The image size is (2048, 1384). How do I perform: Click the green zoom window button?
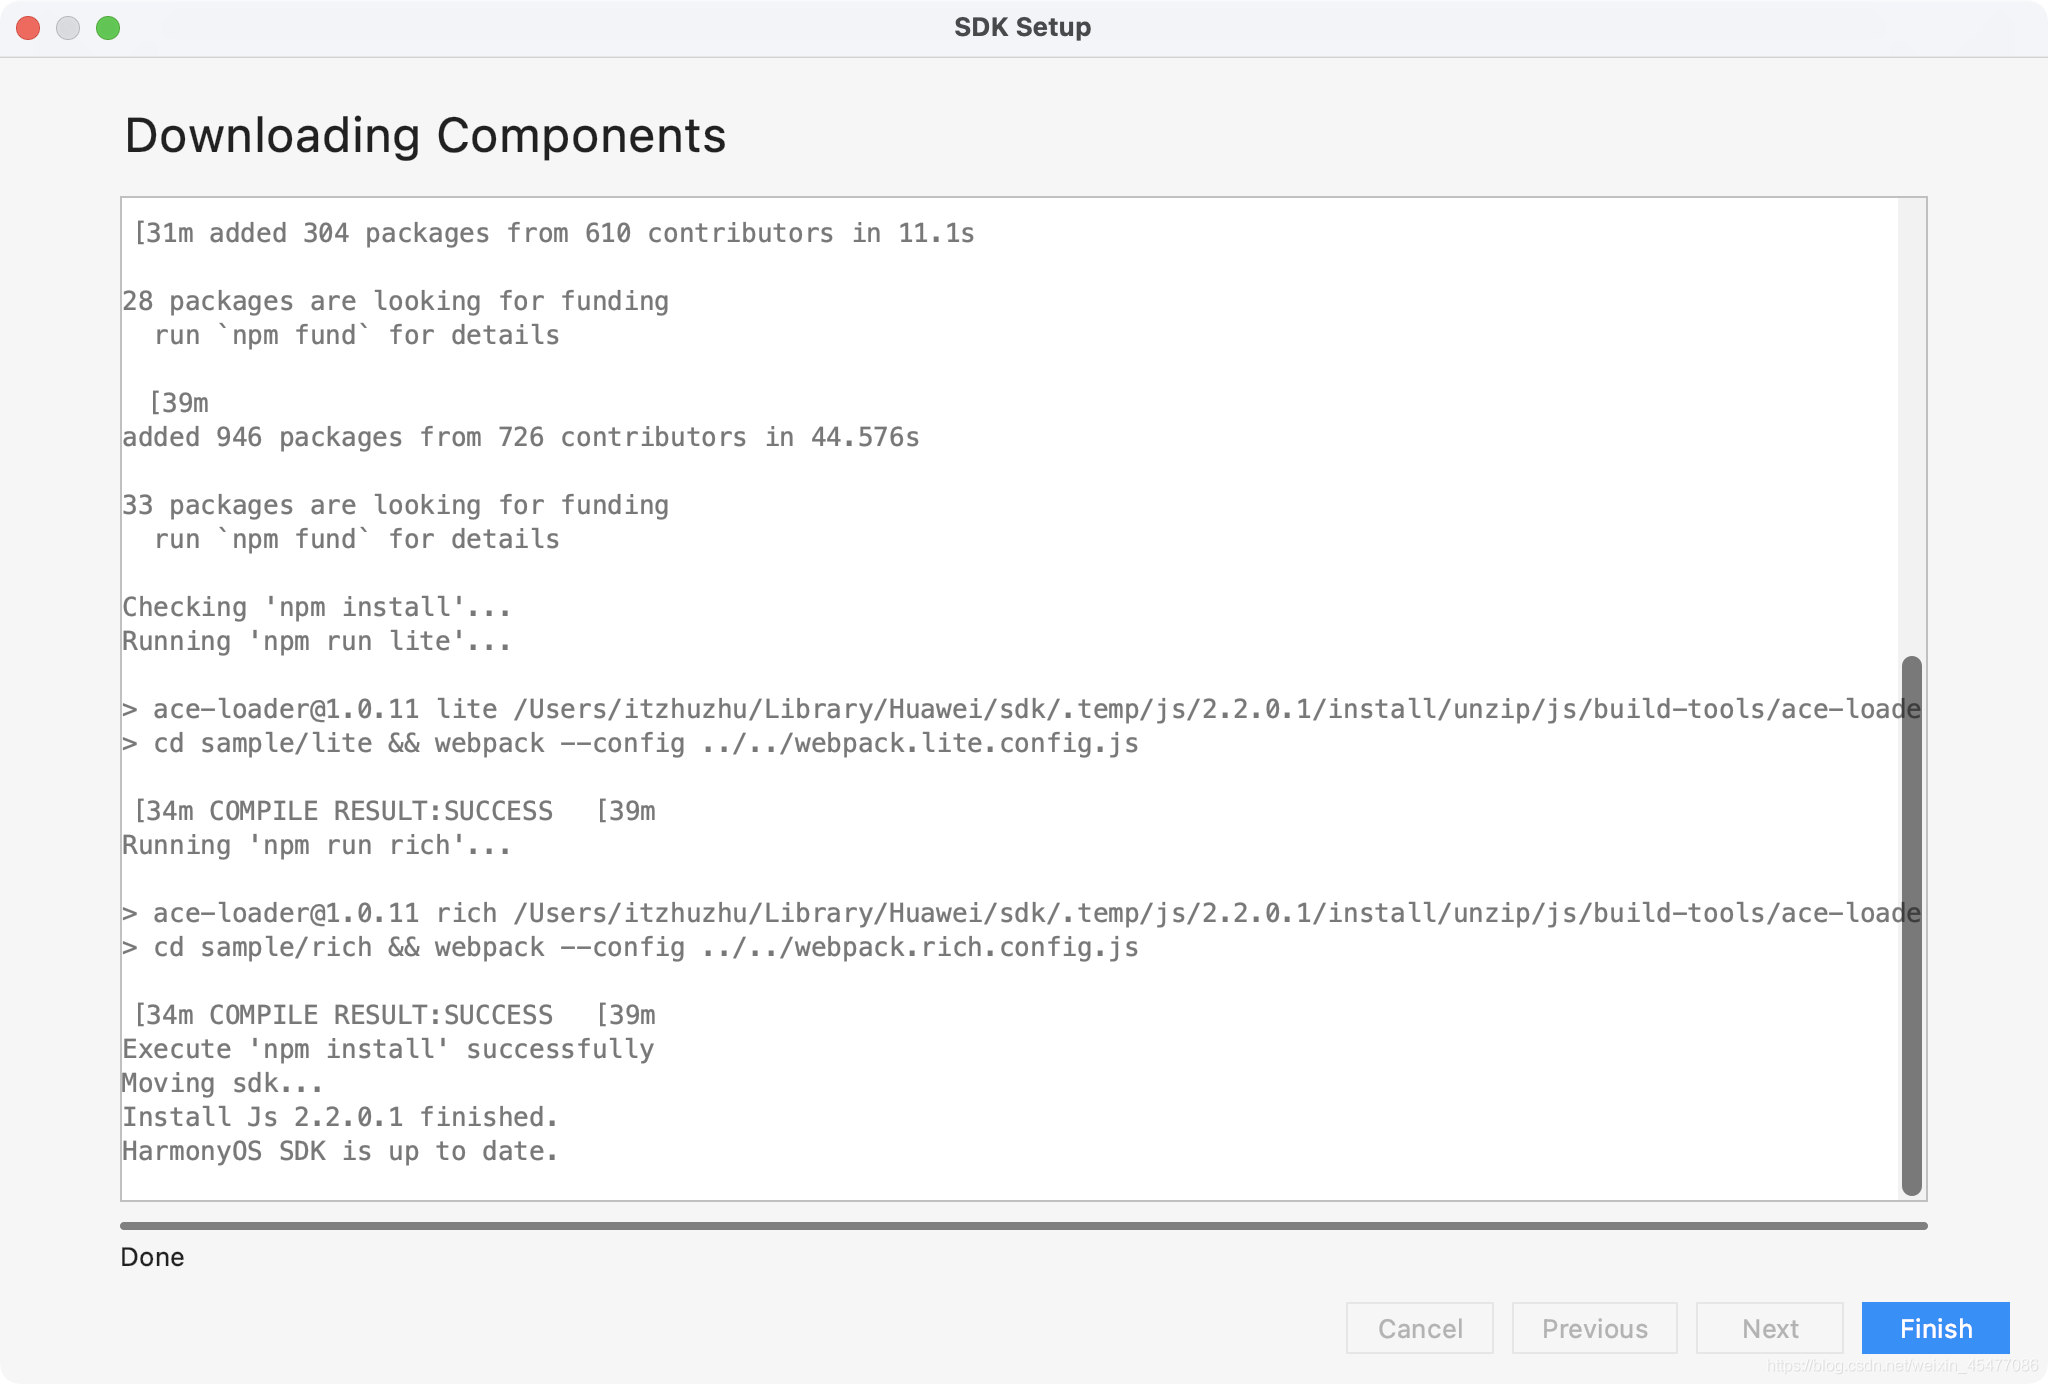108,28
